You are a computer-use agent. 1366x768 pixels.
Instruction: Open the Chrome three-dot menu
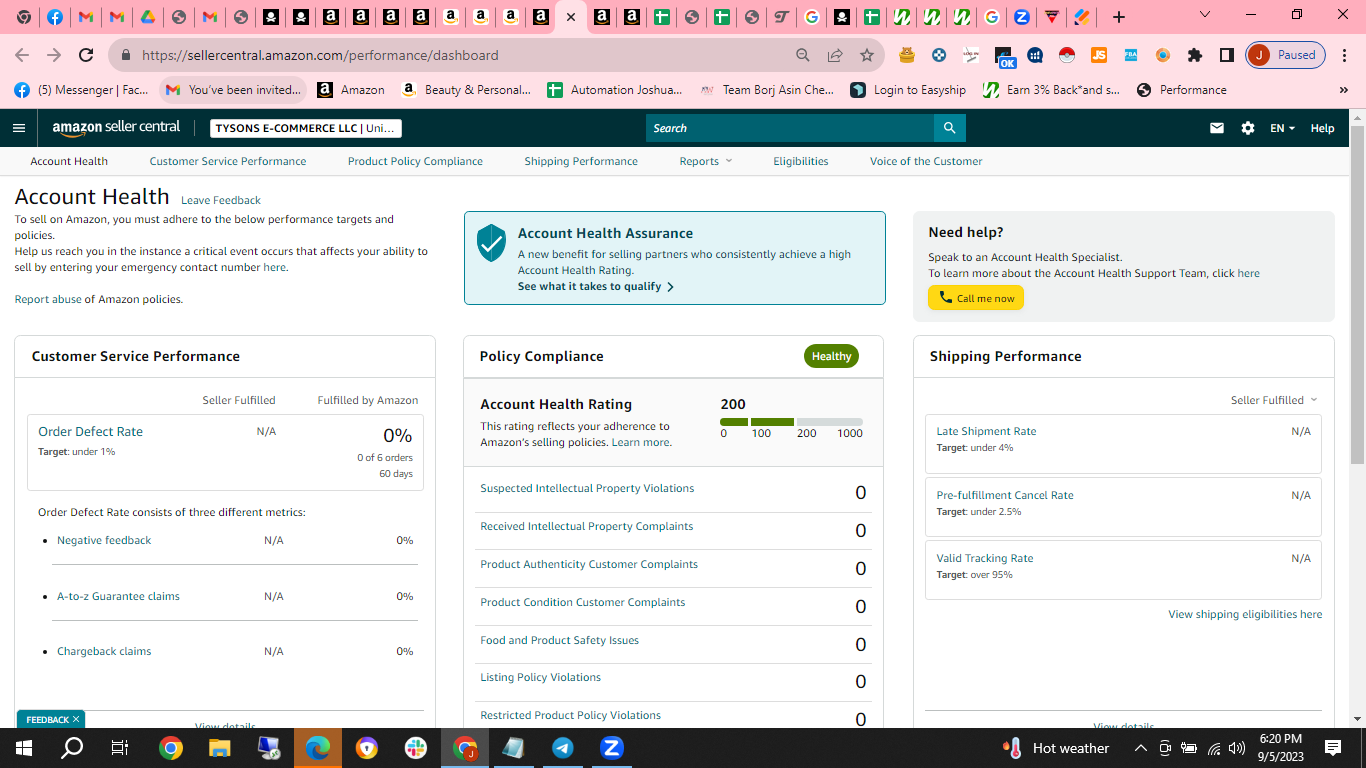pyautogui.click(x=1344, y=55)
